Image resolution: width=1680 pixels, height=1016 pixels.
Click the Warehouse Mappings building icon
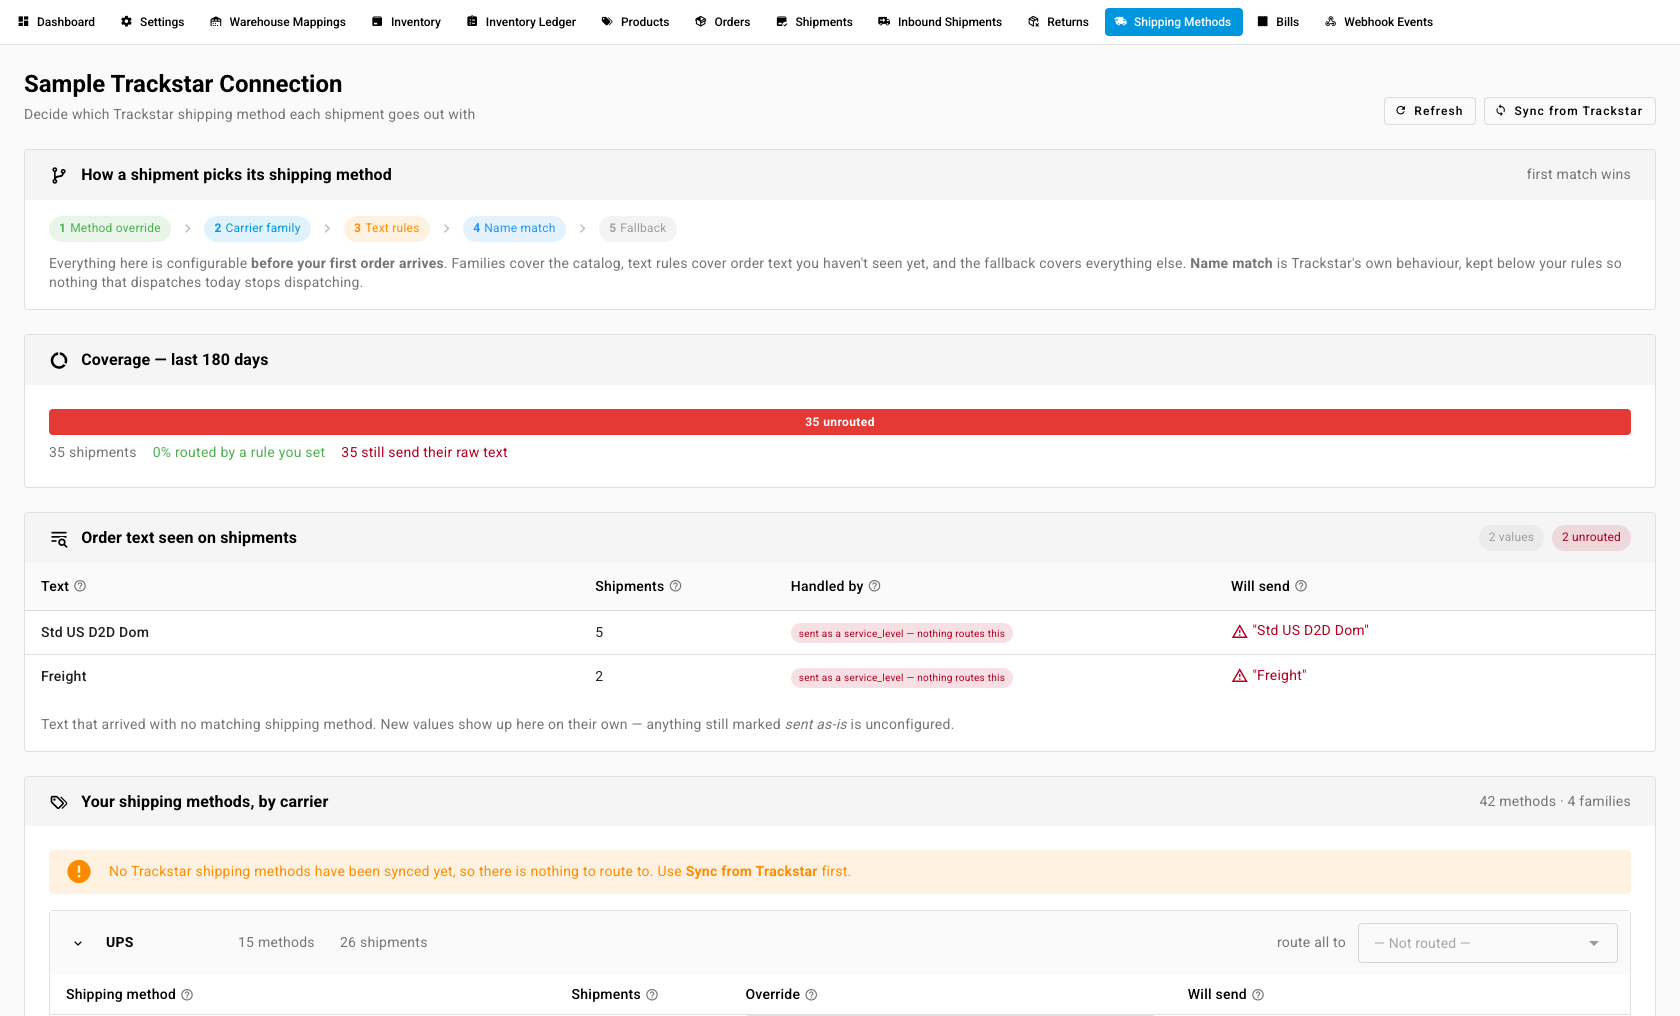point(216,22)
